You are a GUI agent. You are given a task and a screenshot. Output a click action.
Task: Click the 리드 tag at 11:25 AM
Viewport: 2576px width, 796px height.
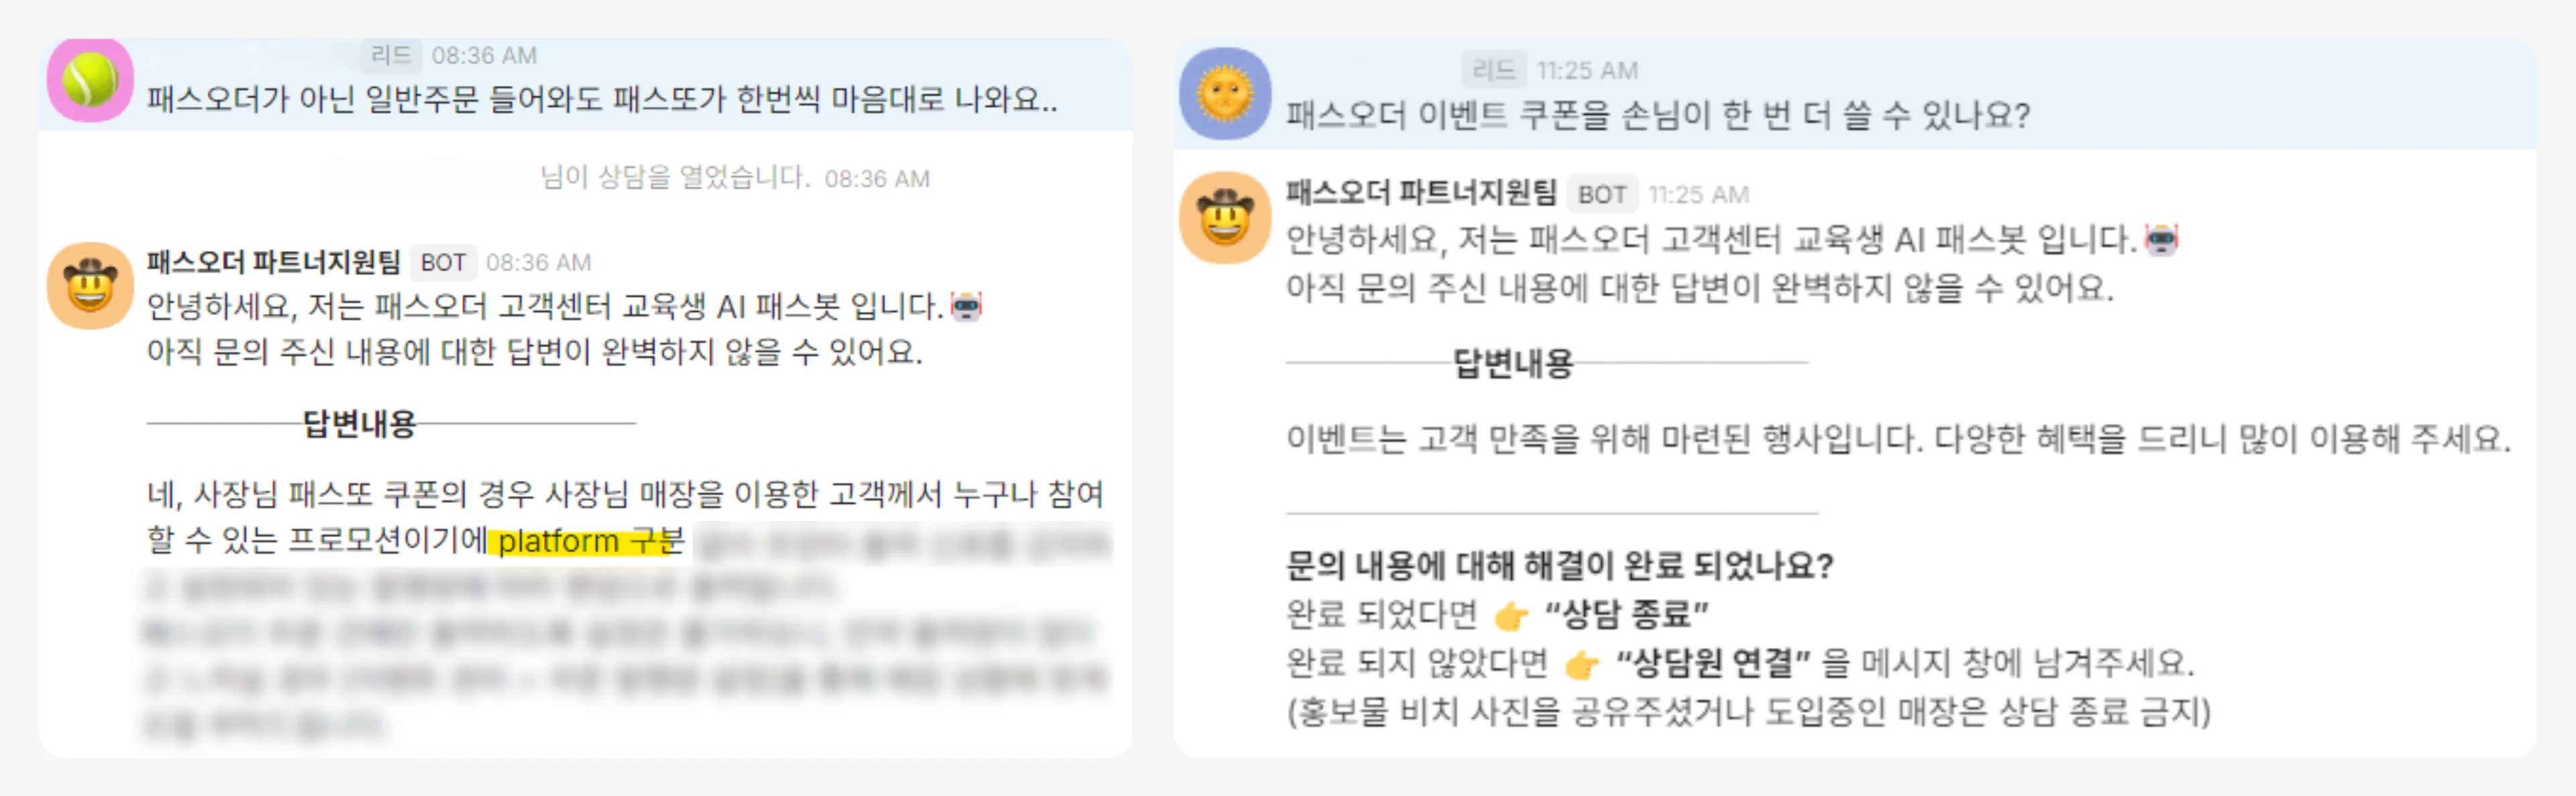[x=1494, y=70]
